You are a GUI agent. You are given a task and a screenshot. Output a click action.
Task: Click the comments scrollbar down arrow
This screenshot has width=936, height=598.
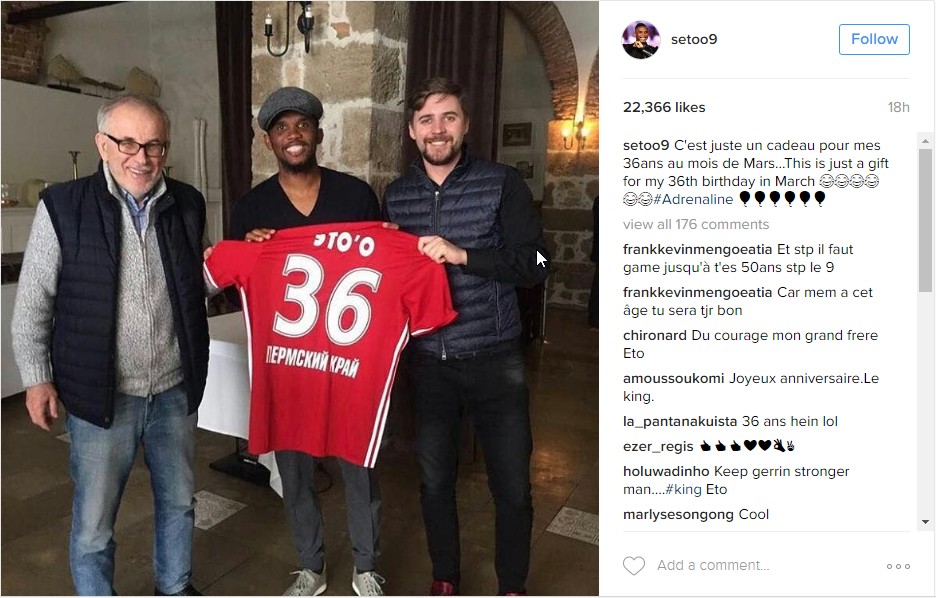coord(925,522)
